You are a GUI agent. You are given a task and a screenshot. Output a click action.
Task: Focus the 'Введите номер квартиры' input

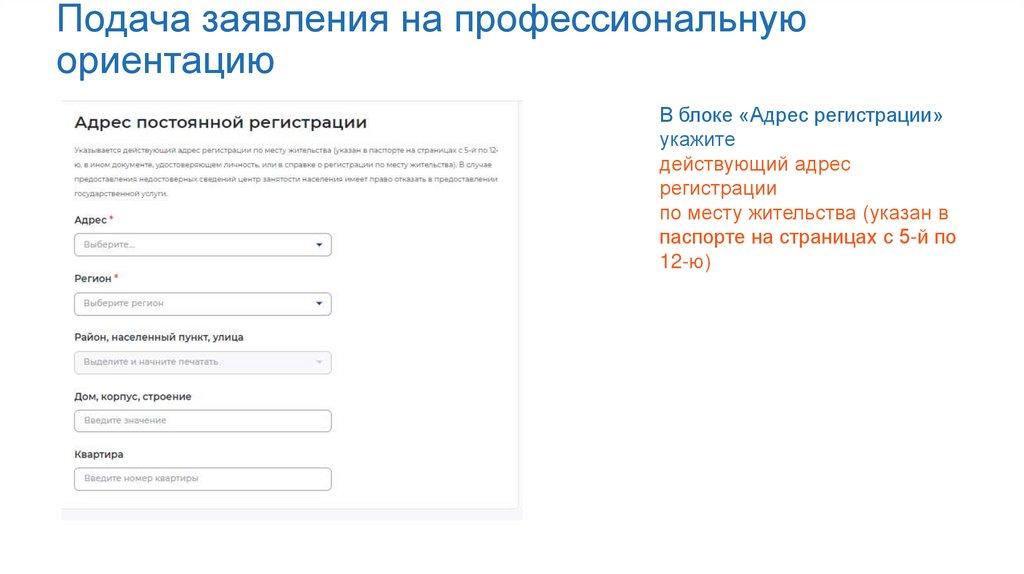point(202,479)
